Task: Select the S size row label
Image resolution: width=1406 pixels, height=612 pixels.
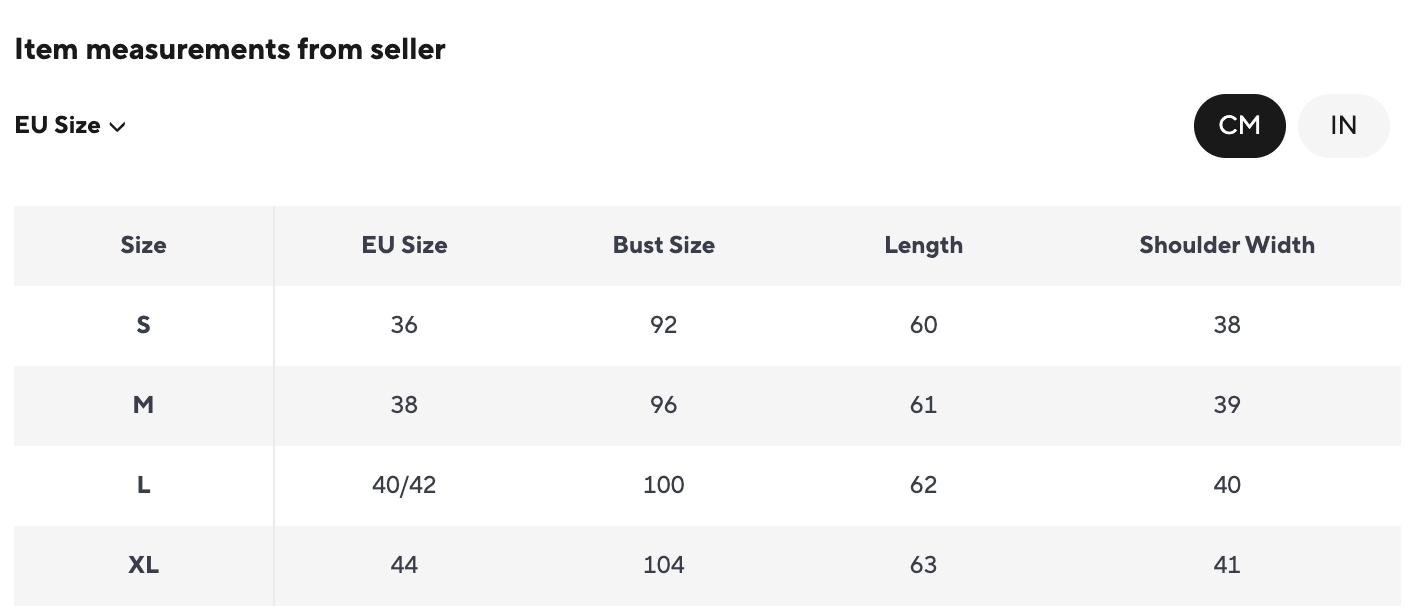Action: [x=143, y=325]
